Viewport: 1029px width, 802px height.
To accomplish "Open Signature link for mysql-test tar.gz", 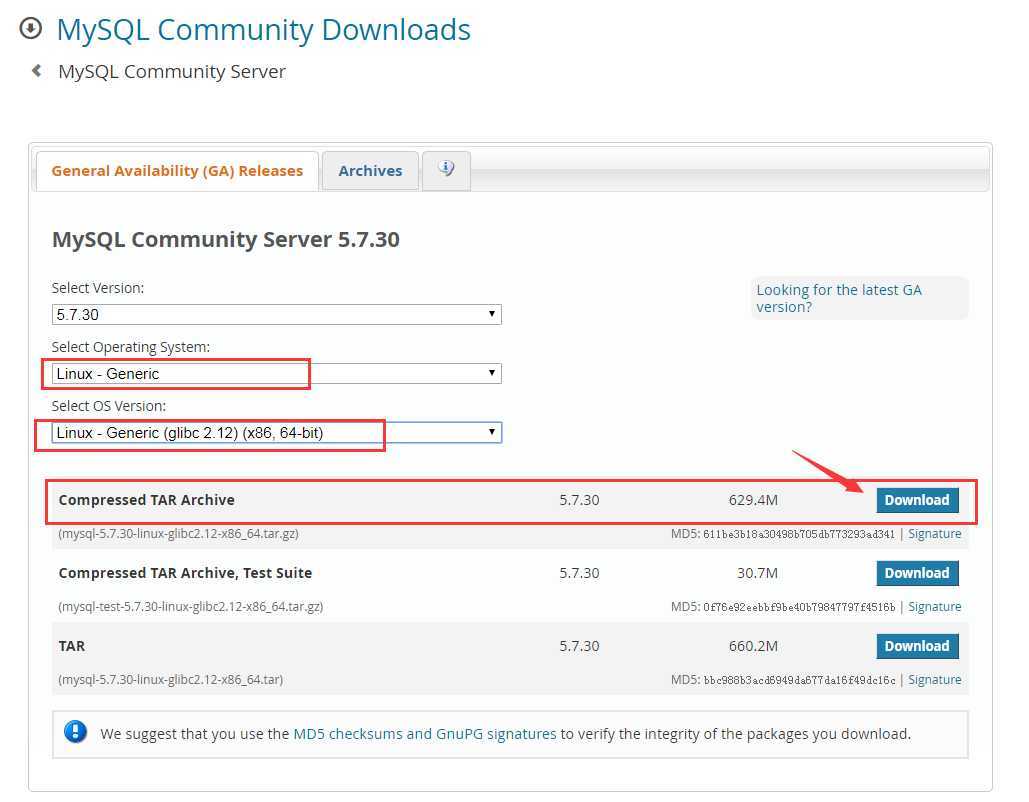I will (x=934, y=606).
